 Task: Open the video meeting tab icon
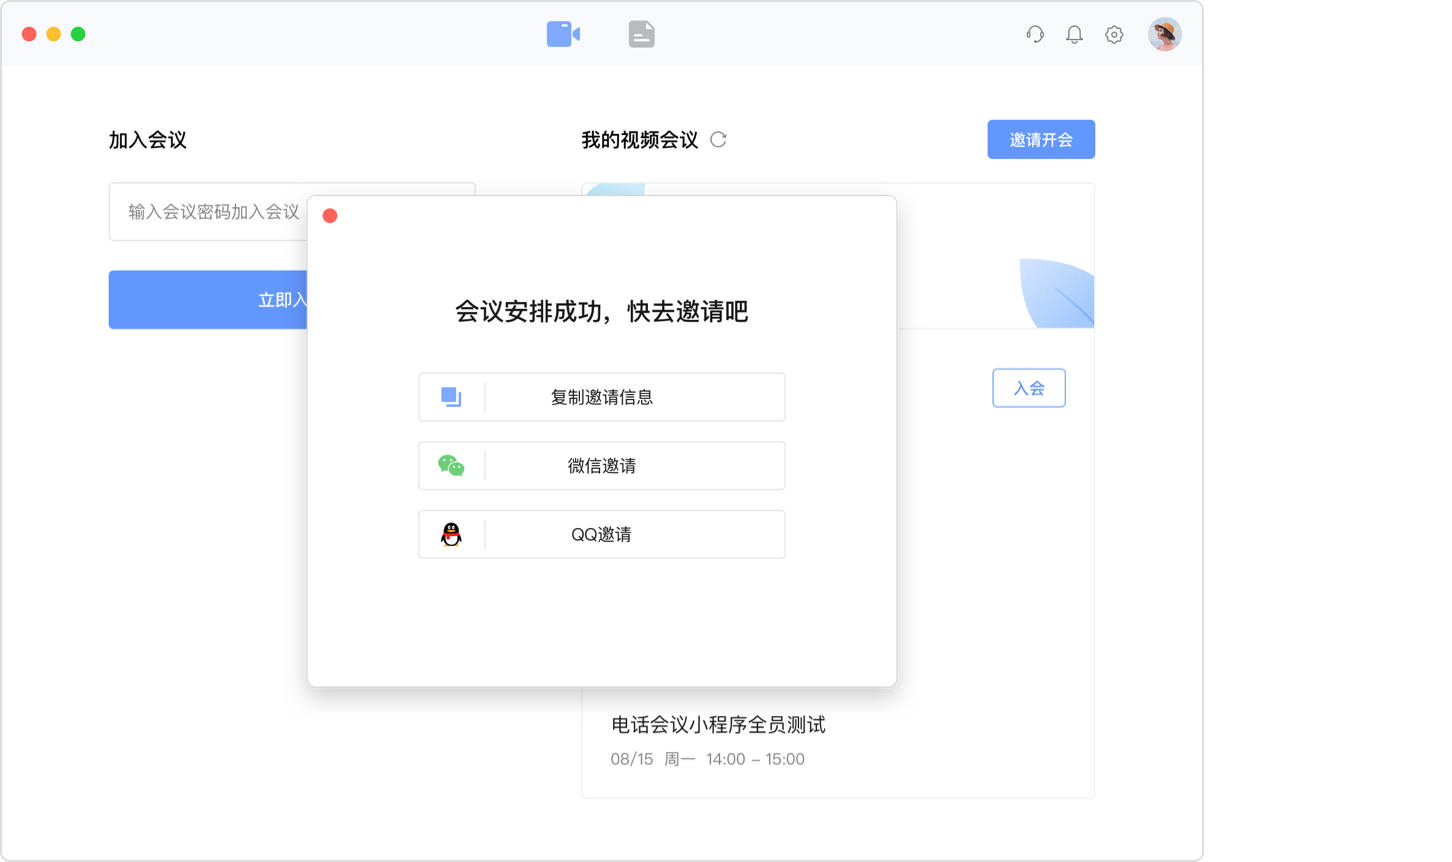(563, 34)
